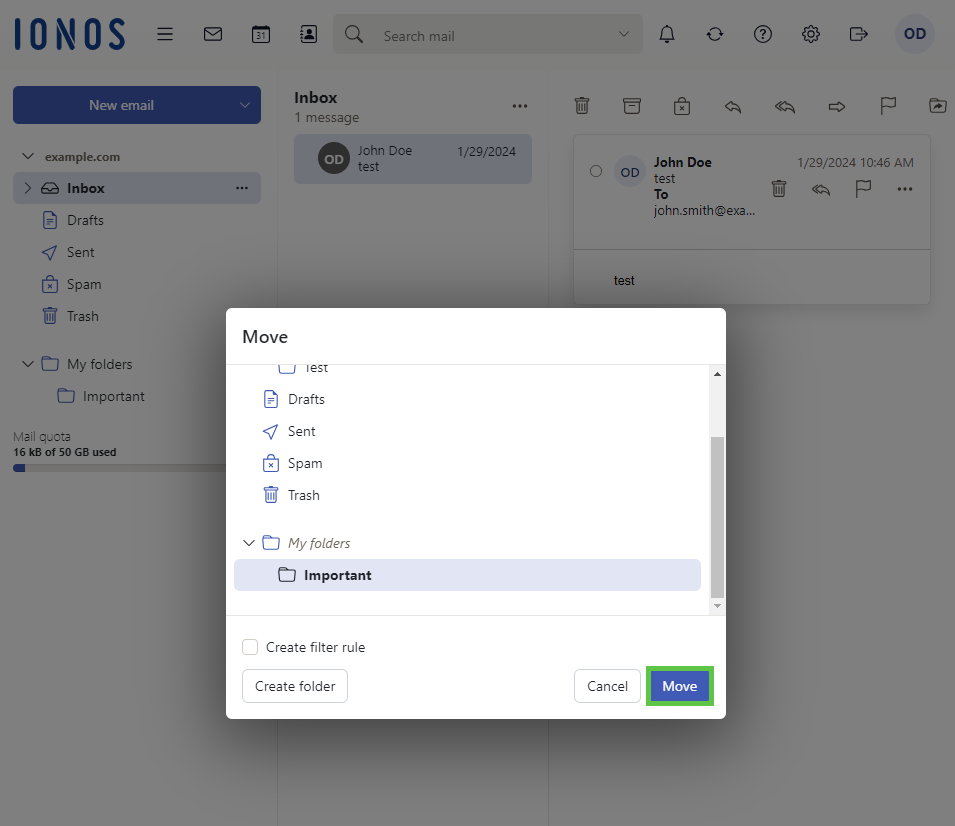Open the settings gear icon
Image resolution: width=955 pixels, height=826 pixels.
click(811, 34)
